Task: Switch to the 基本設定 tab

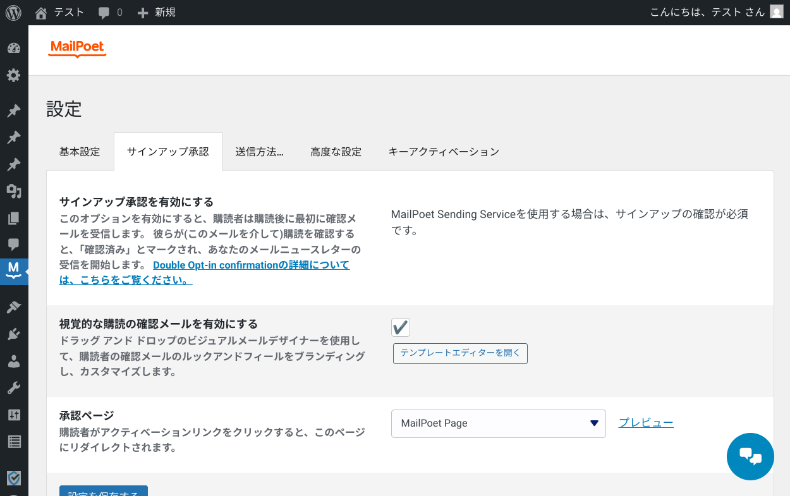Action: (x=80, y=152)
